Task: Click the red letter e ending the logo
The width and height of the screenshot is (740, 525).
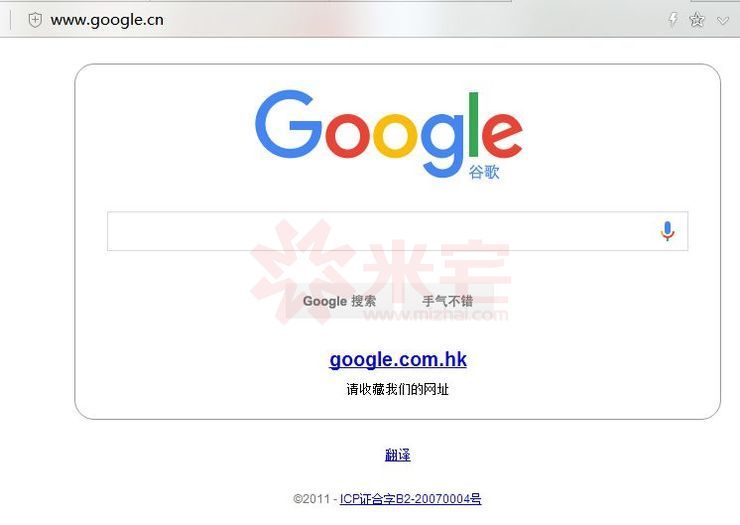Action: coord(502,135)
